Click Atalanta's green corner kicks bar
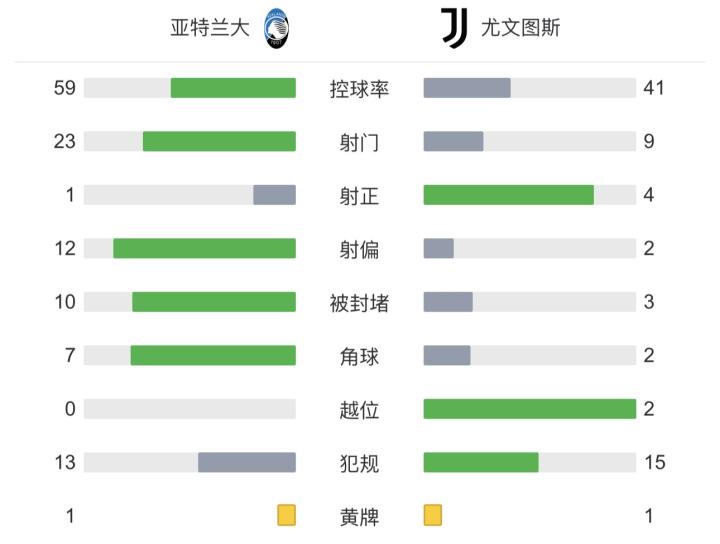Image resolution: width=720 pixels, height=544 pixels. point(213,355)
